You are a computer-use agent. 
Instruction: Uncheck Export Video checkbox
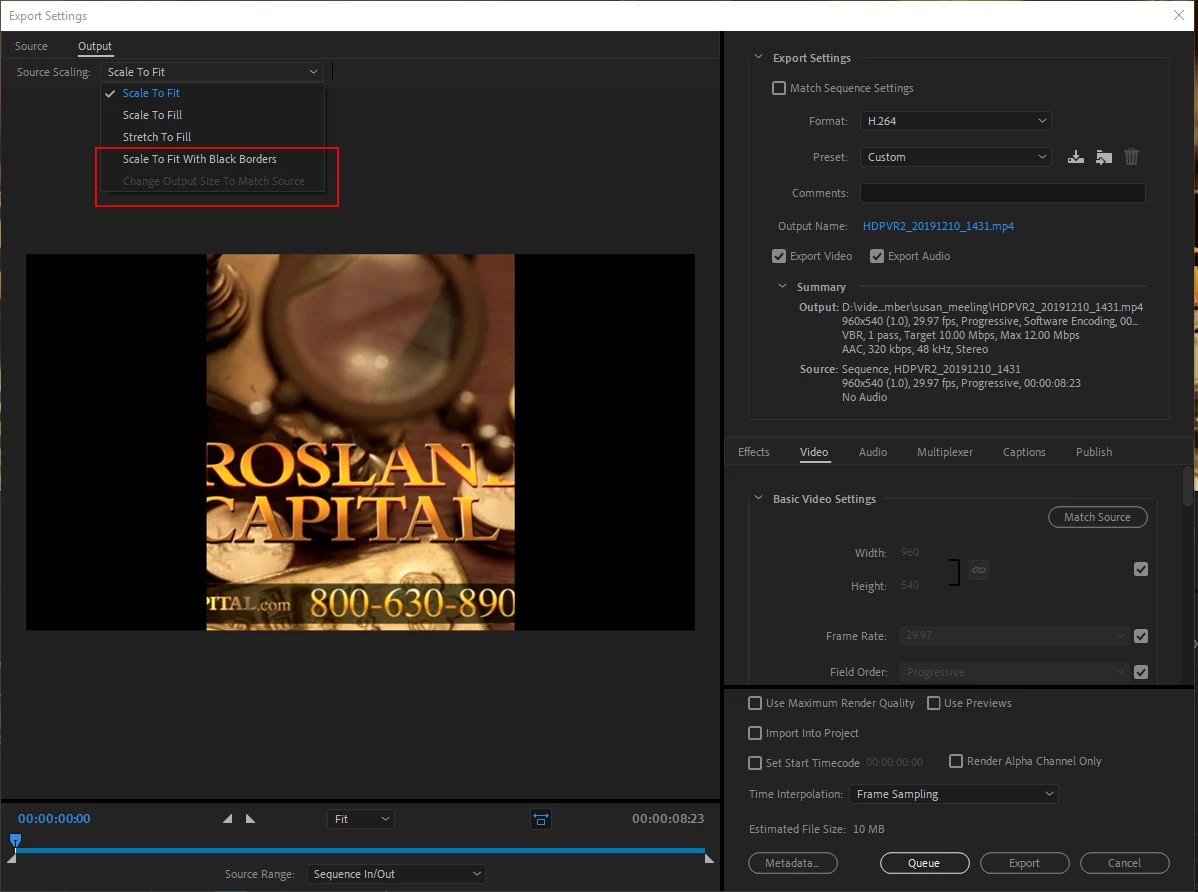[779, 256]
